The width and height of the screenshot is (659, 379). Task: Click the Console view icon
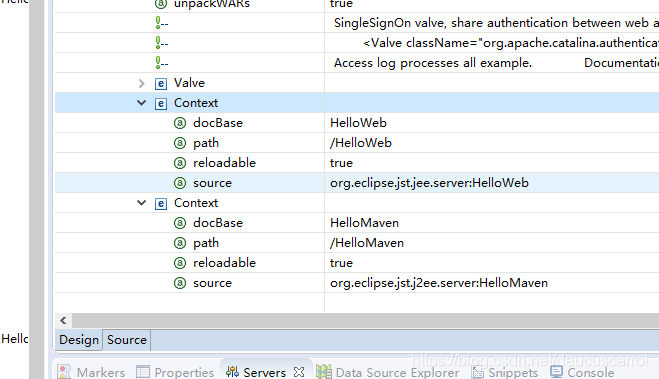coord(556,371)
